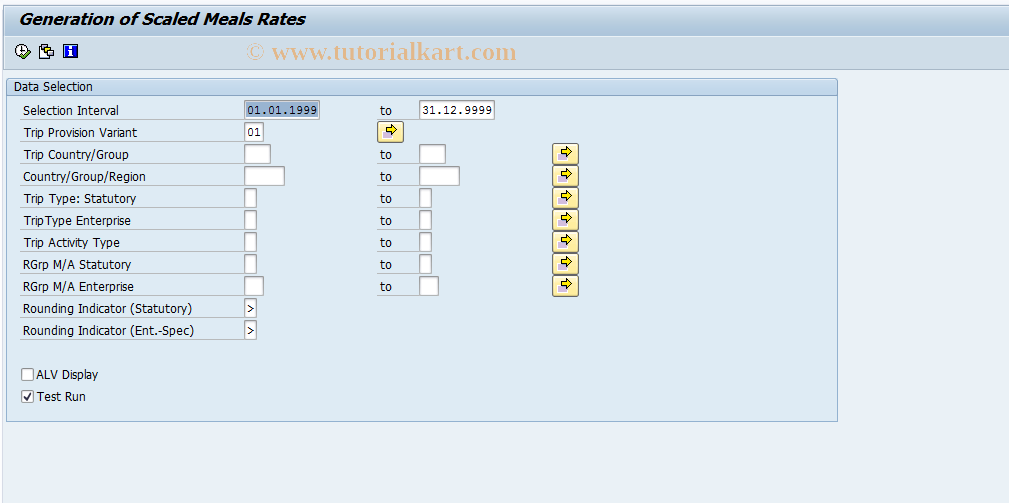Viewport: 1009px width, 503px height.
Task: Click the Generation of Scaled Meals Rates title
Action: 162,19
